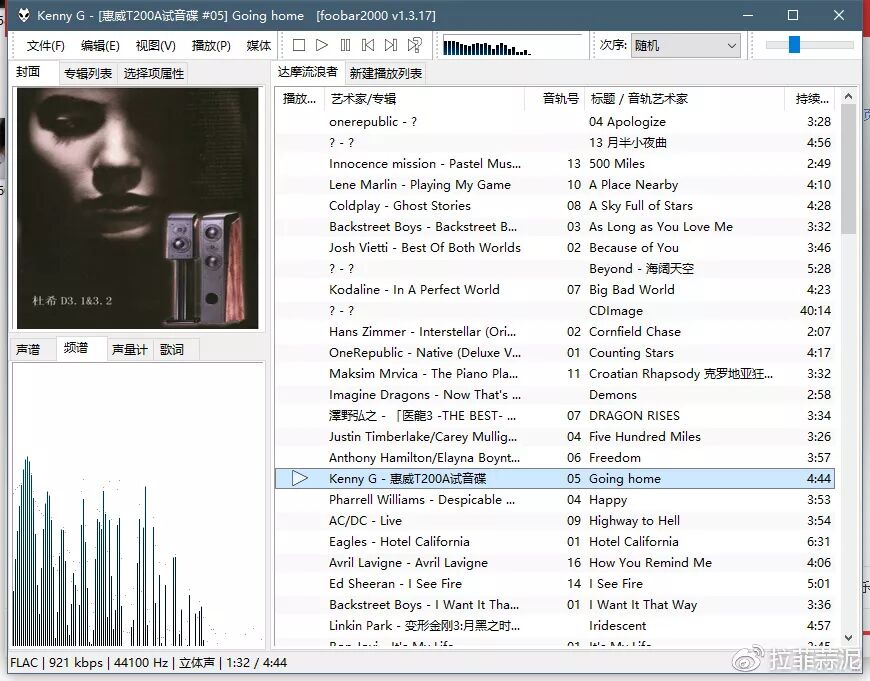Select the track Cornfield Chase
The height and width of the screenshot is (681, 870).
pyautogui.click(x=555, y=332)
